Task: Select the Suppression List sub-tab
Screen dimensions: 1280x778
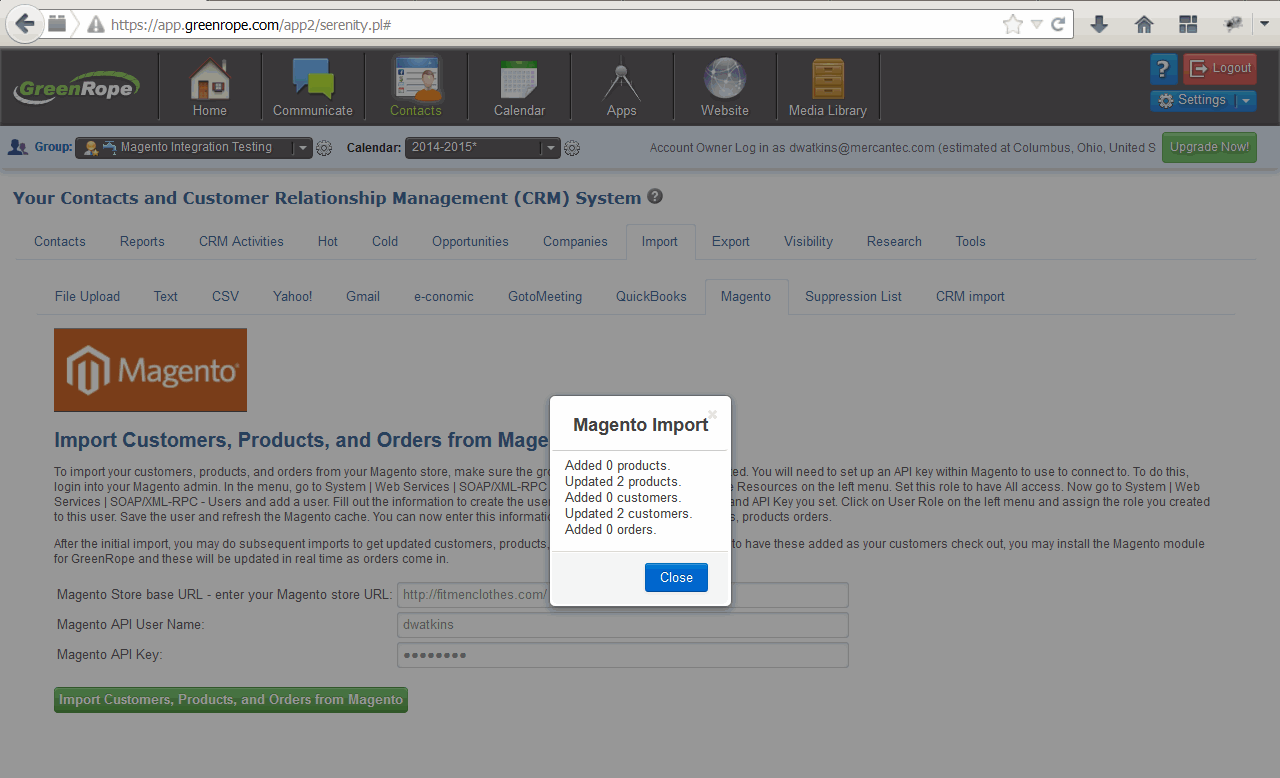Action: coord(853,296)
